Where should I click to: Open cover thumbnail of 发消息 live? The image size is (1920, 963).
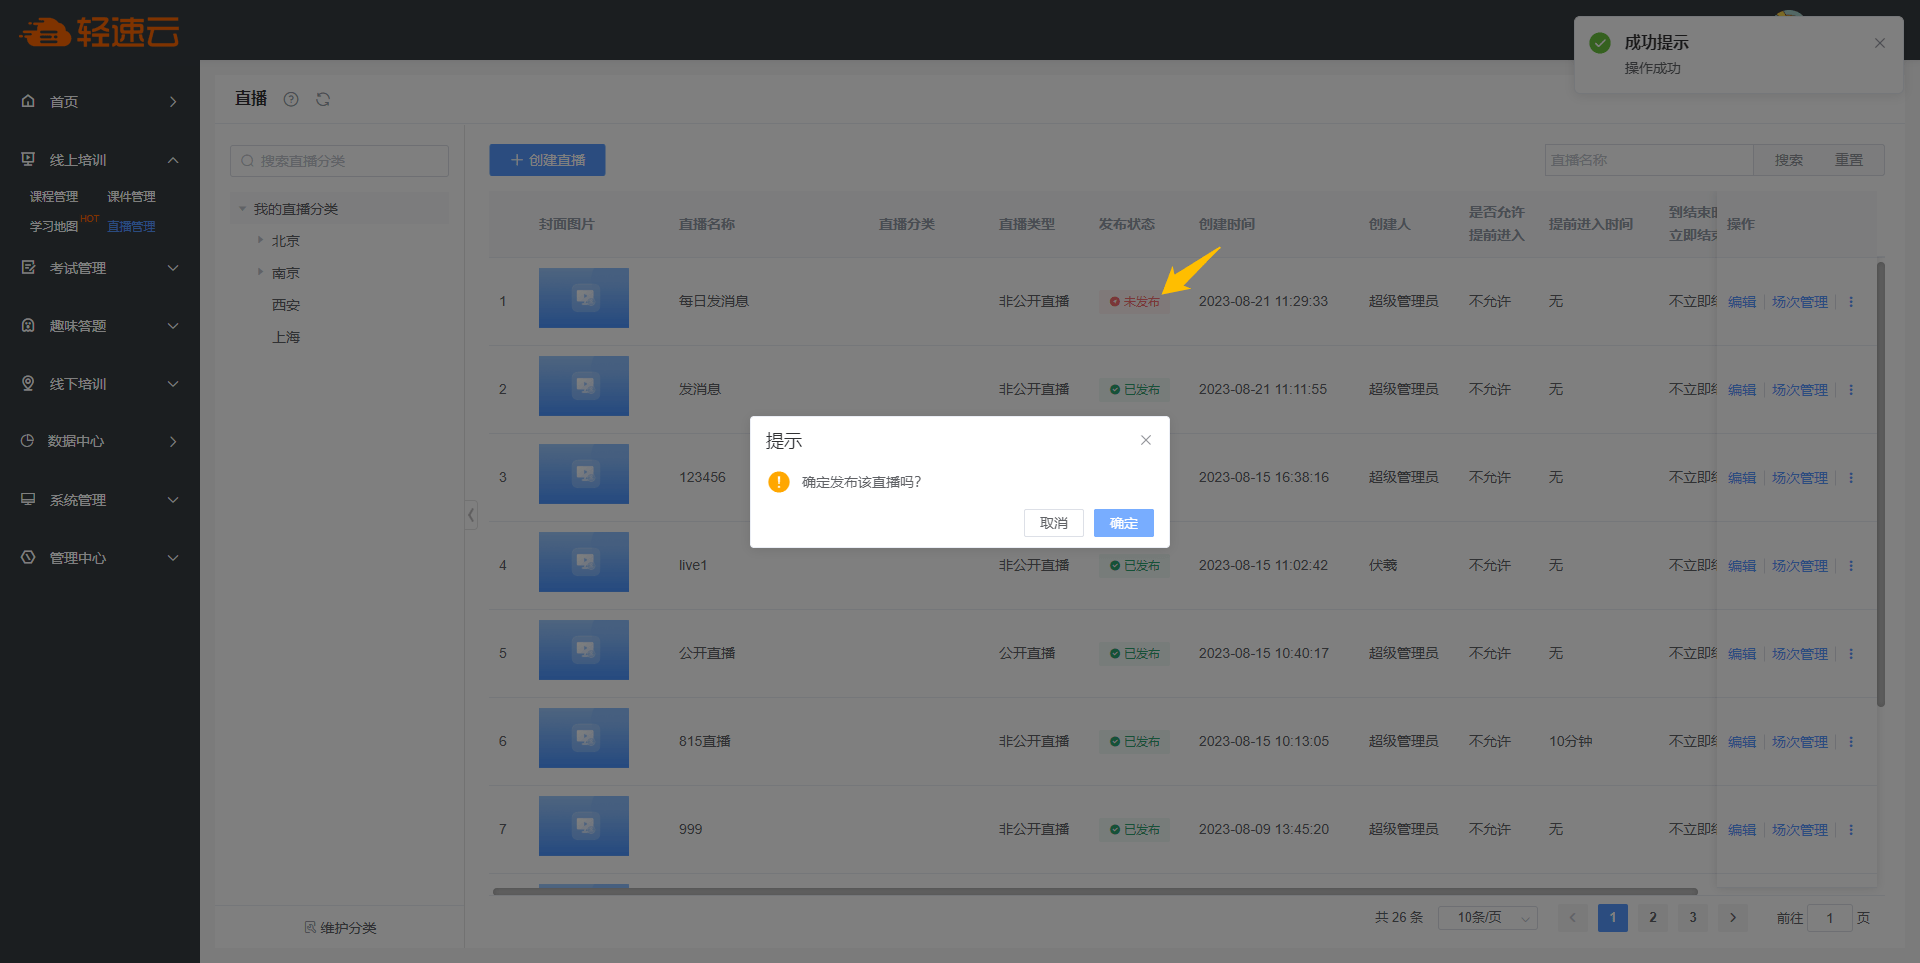pos(584,386)
